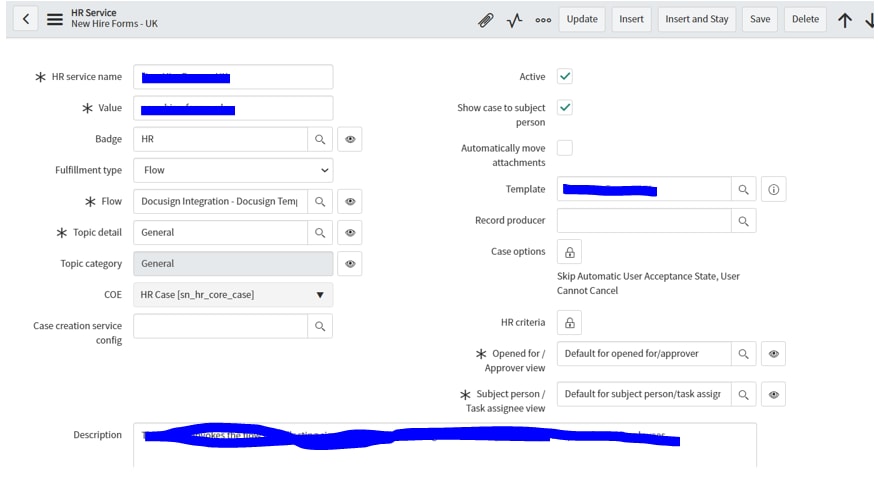Preview the Badge HR record
This screenshot has width=878, height=478.
point(350,139)
